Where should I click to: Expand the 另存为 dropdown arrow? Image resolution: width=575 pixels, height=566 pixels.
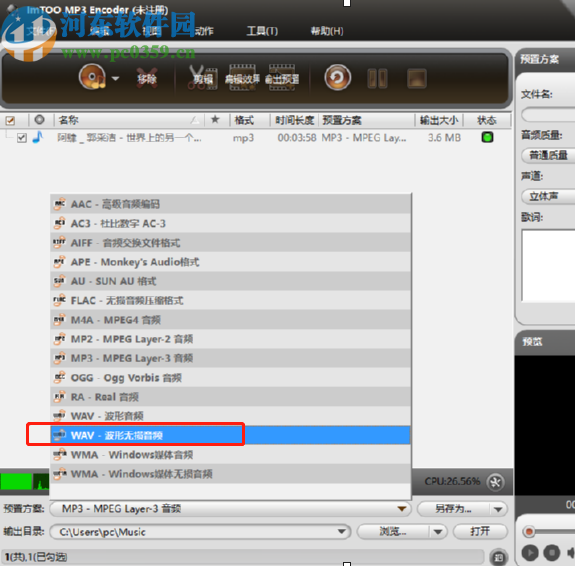click(x=498, y=509)
